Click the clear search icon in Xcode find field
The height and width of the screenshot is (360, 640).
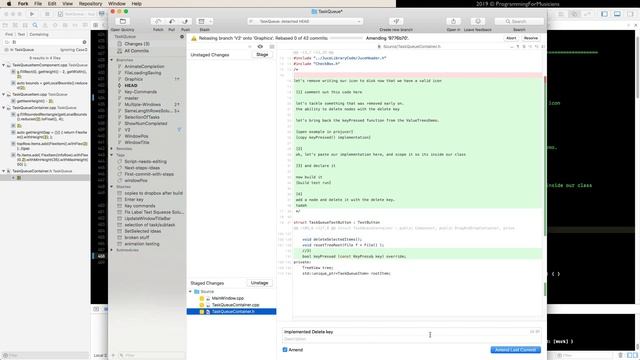click(x=84, y=42)
